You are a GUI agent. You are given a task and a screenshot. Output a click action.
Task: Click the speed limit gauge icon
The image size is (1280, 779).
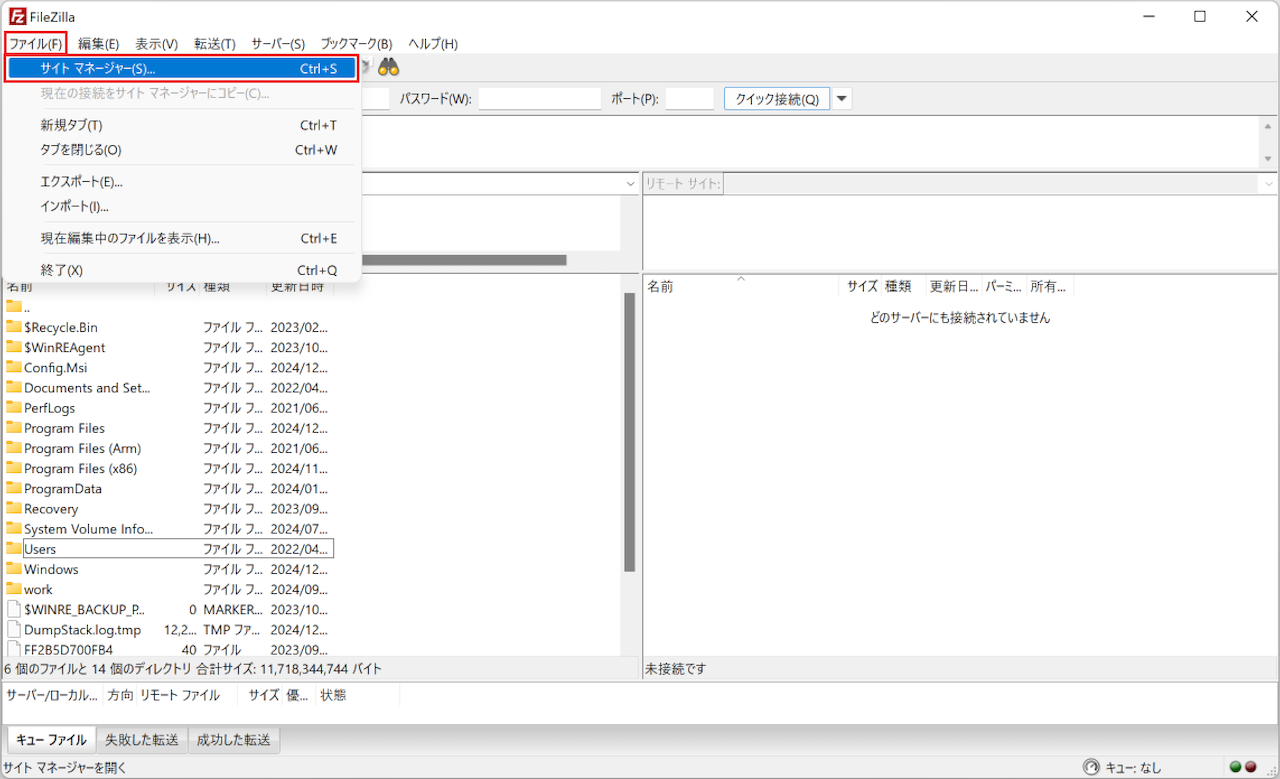click(1091, 768)
